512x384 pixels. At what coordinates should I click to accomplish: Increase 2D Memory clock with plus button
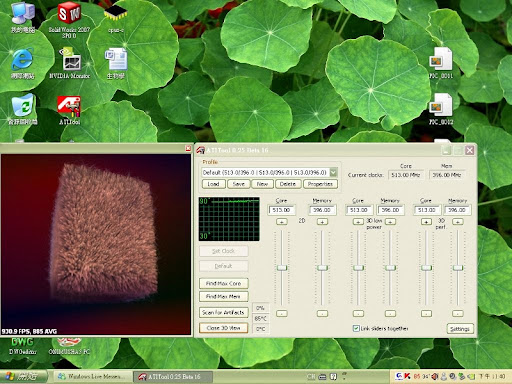[322, 222]
